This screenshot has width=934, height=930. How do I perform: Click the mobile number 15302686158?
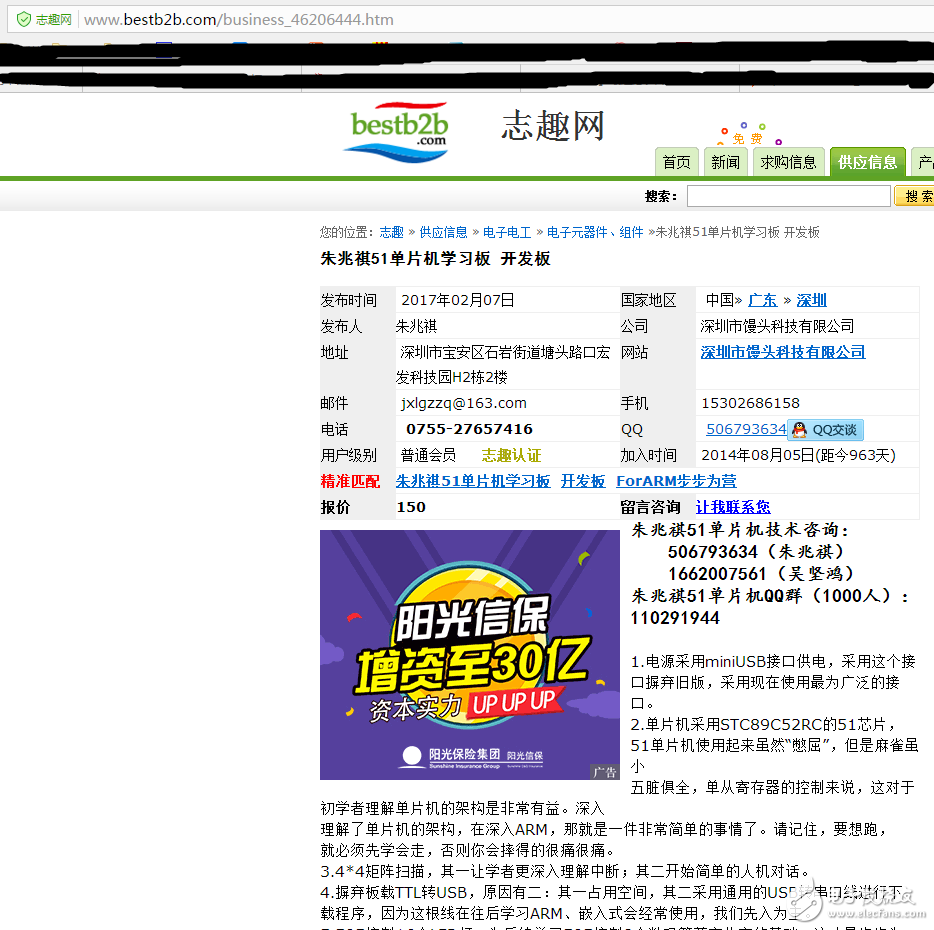click(751, 403)
